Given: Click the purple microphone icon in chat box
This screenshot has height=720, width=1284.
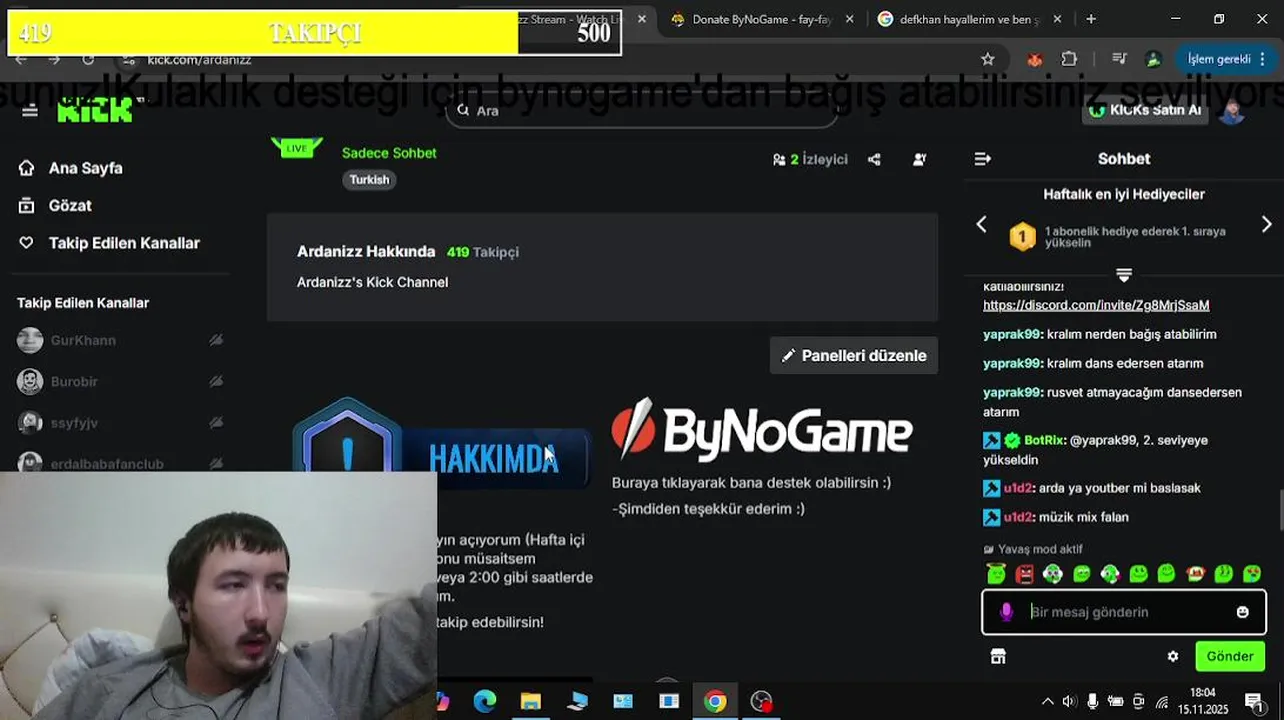Looking at the screenshot, I should [1006, 612].
